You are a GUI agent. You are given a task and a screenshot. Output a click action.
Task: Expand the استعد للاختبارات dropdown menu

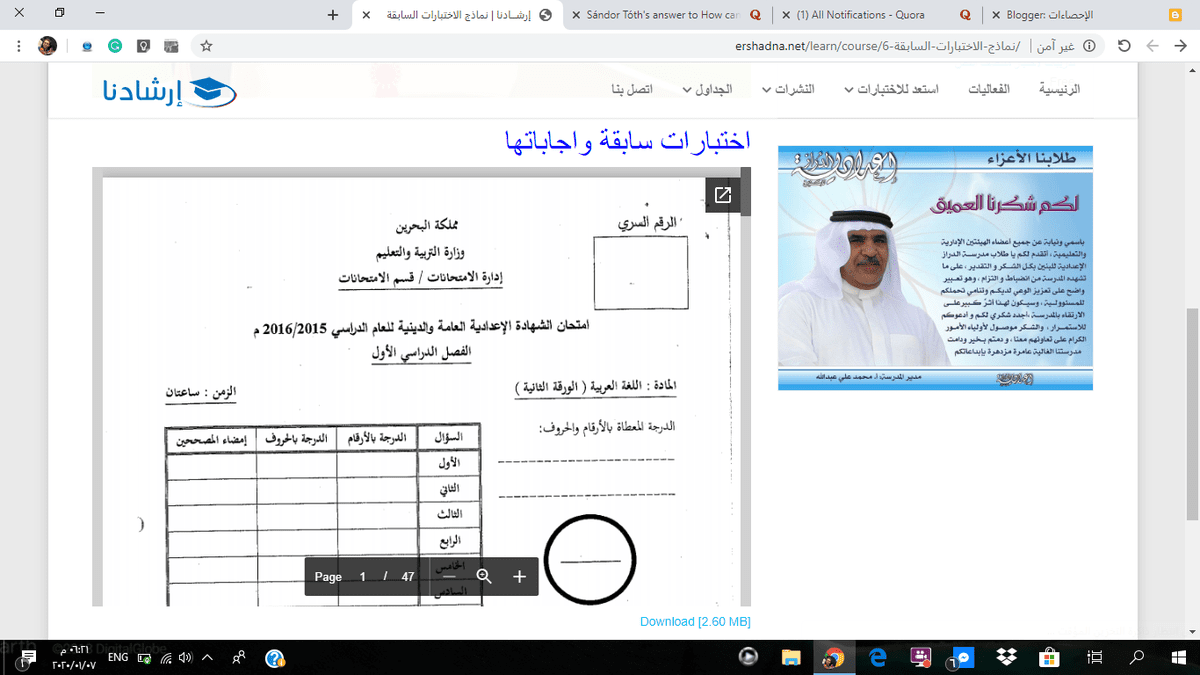(891, 89)
